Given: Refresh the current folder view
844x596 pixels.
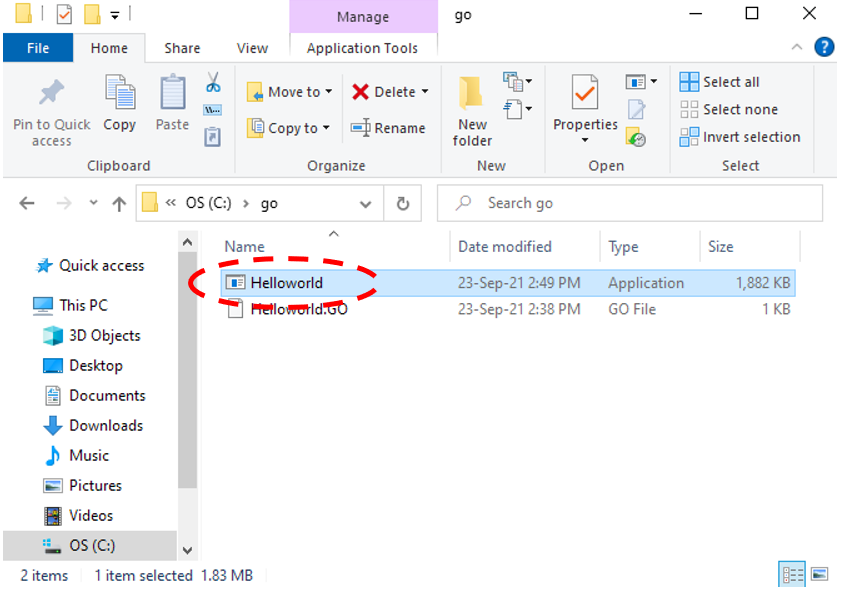Looking at the screenshot, I should point(403,203).
